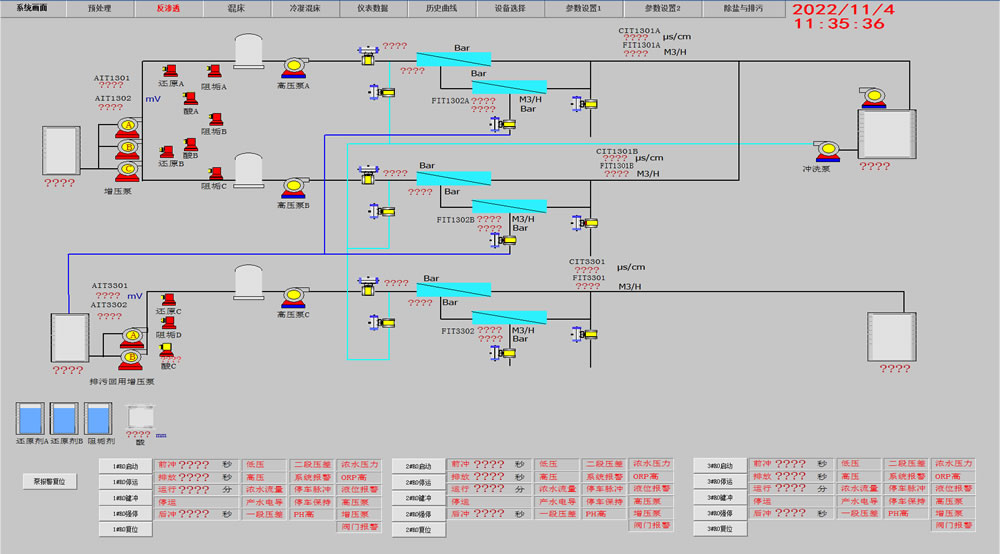Click the 2#RO停运 stop button
Screen dimensions: 1000x554
[x=418, y=482]
